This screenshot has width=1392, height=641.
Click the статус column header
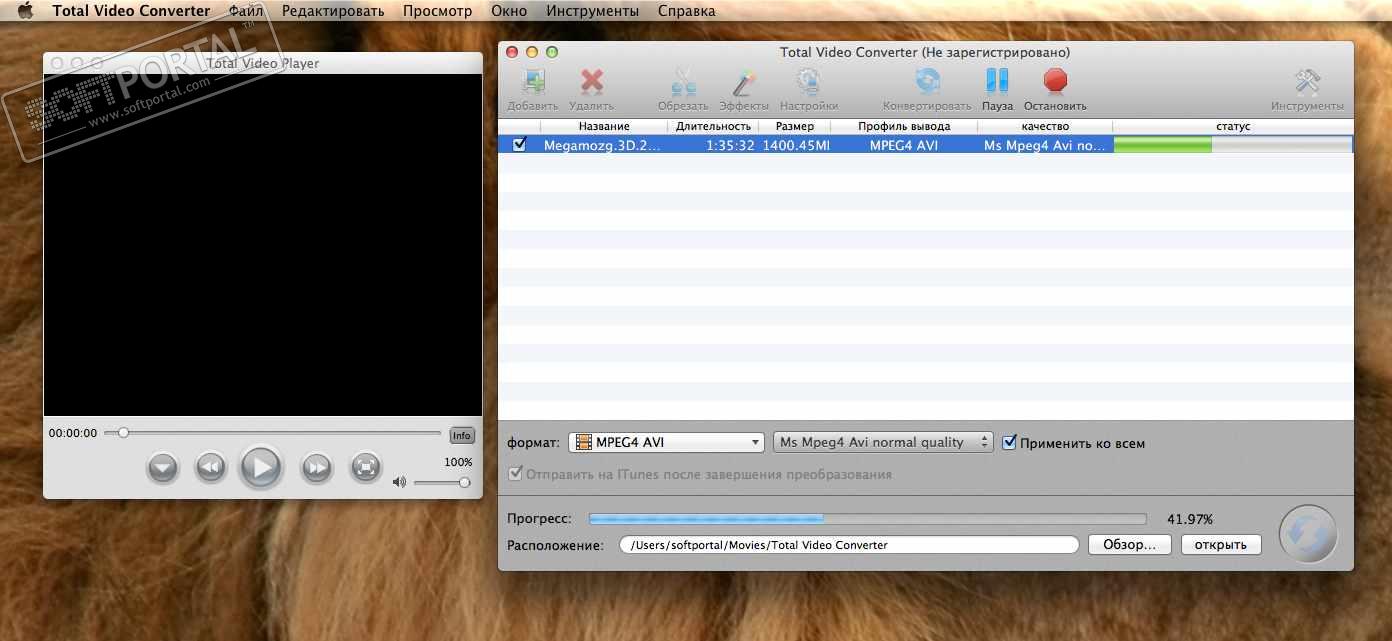1233,126
